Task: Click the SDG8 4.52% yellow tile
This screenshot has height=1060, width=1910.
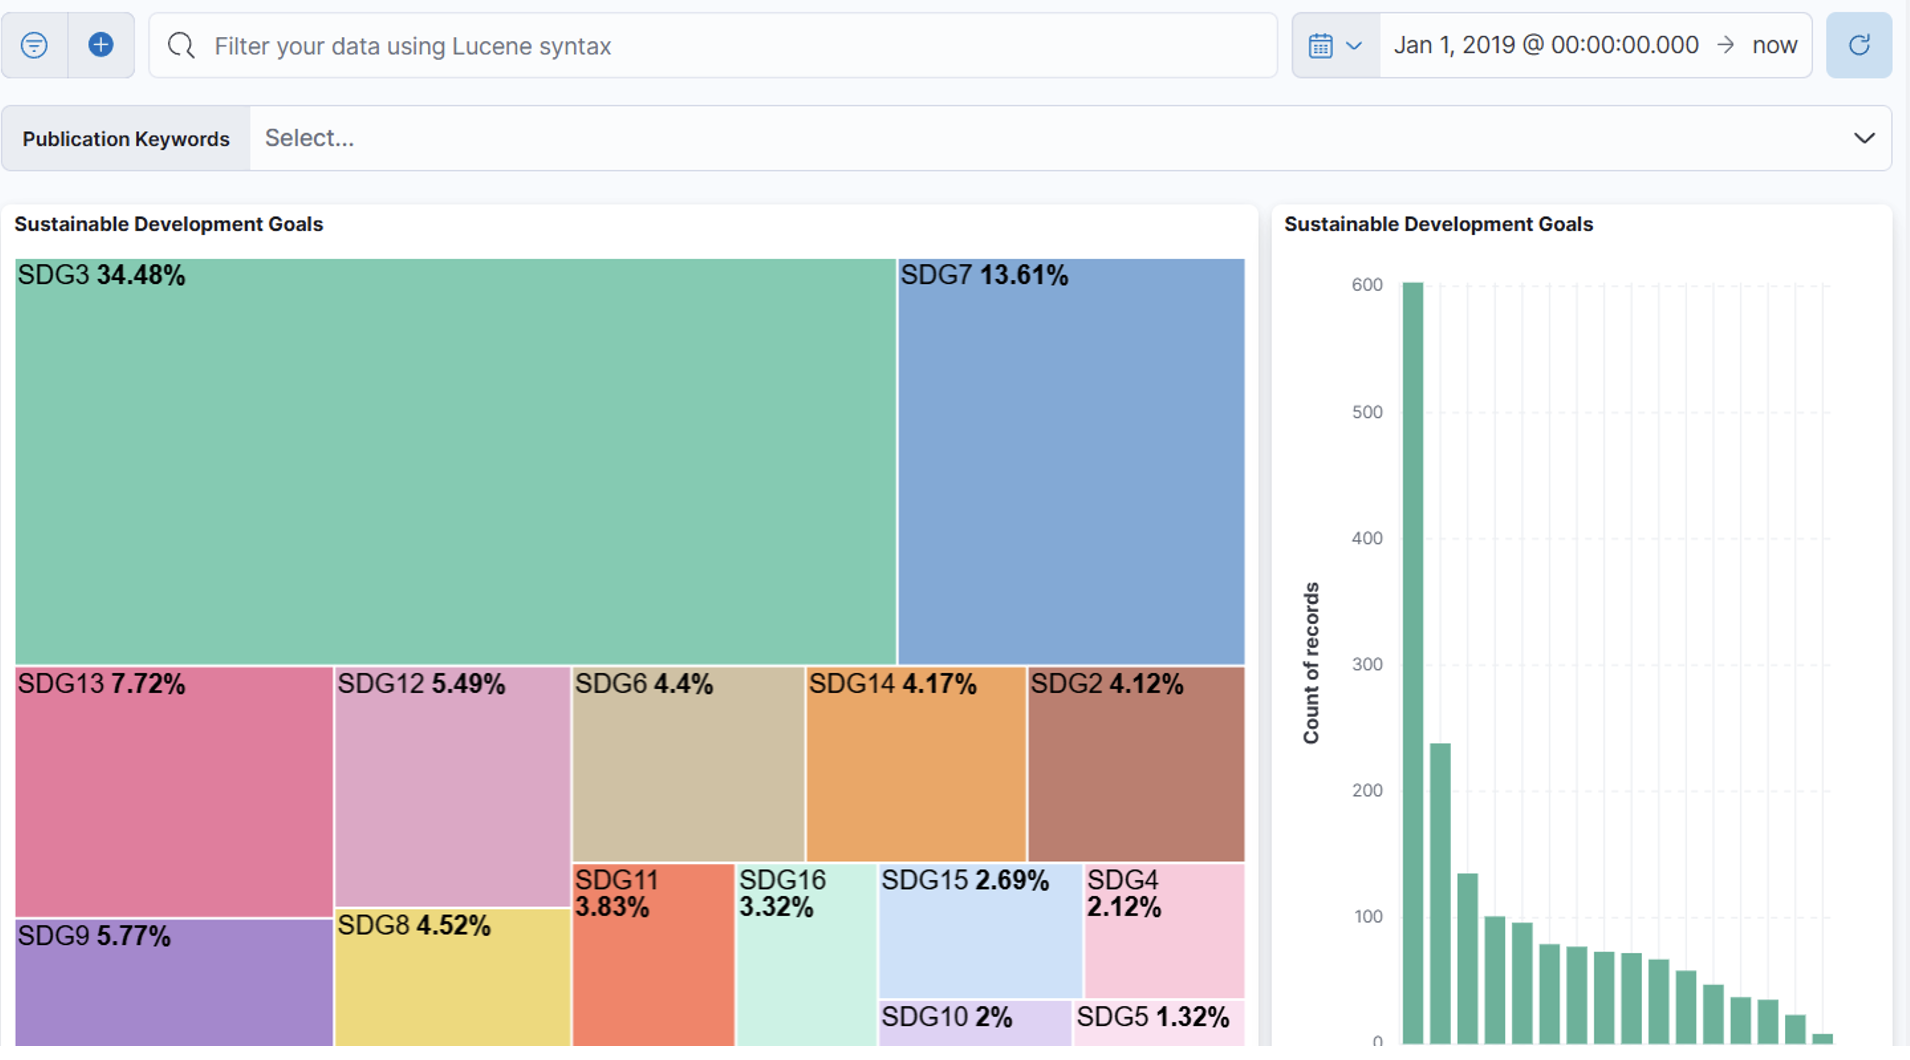Action: click(452, 978)
